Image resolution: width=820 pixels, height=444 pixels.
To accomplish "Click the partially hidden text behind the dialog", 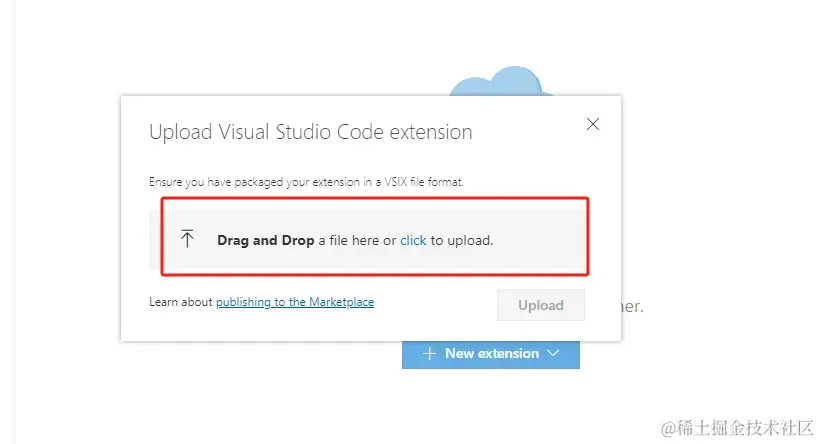I will click(632, 306).
